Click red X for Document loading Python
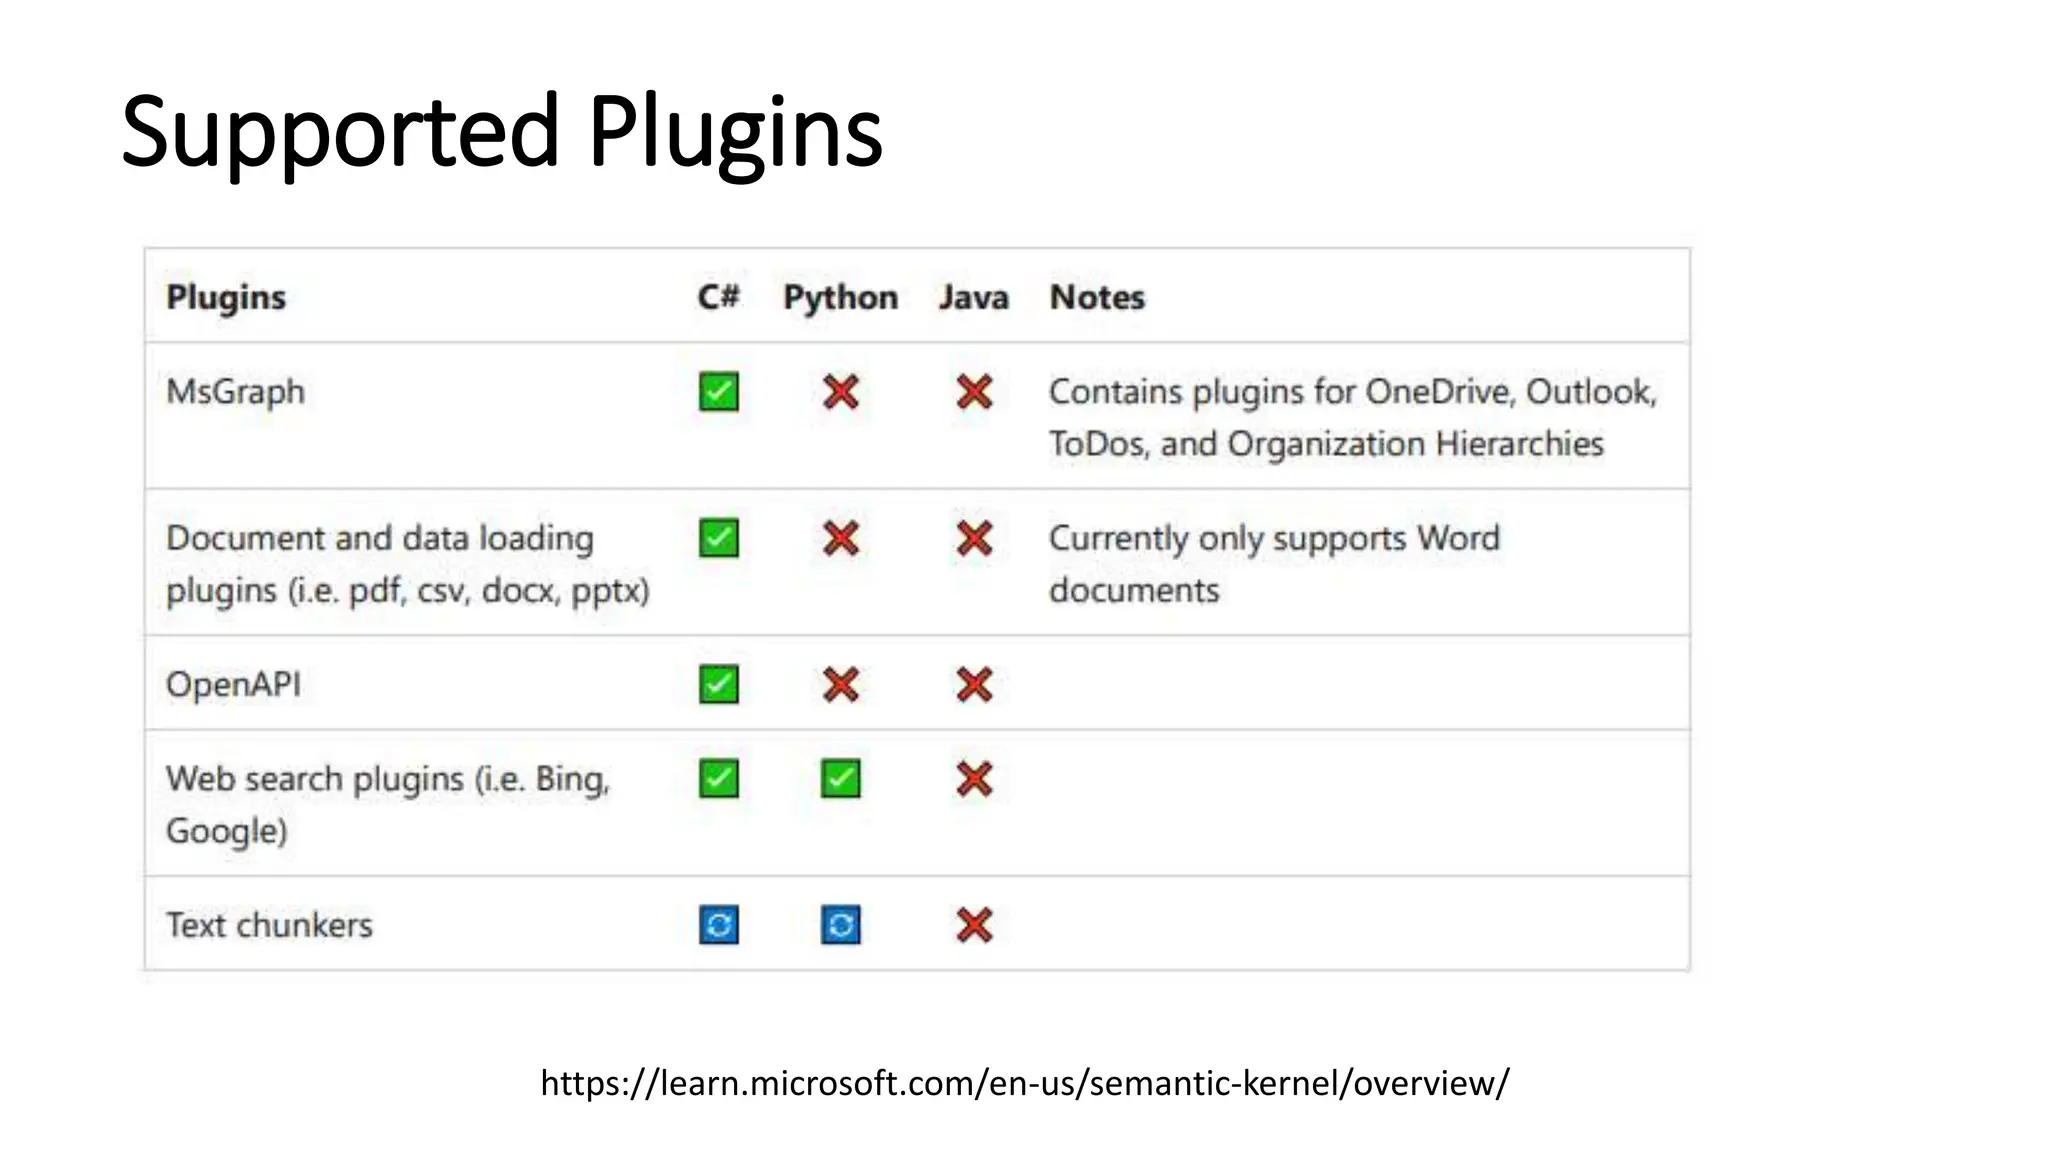Screen dimensions: 2048x1152 841,538
